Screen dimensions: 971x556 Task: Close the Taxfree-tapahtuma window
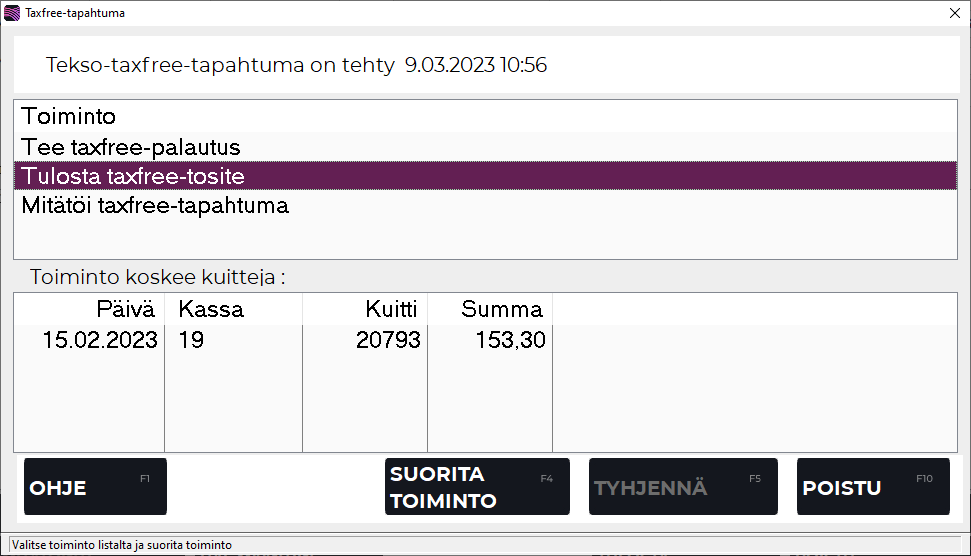(953, 13)
